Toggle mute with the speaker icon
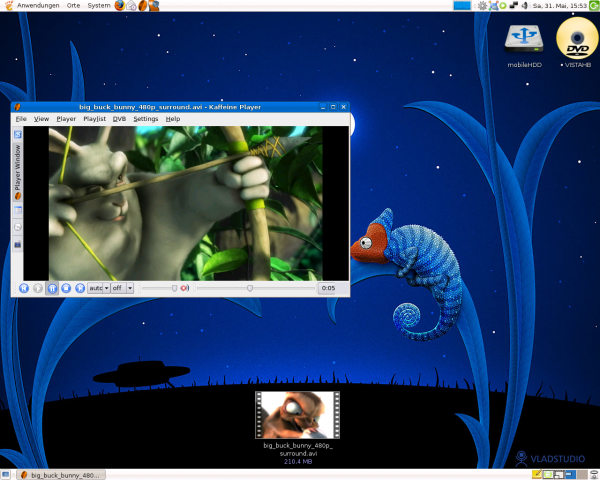The width and height of the screenshot is (600, 480). pyautogui.click(x=185, y=288)
